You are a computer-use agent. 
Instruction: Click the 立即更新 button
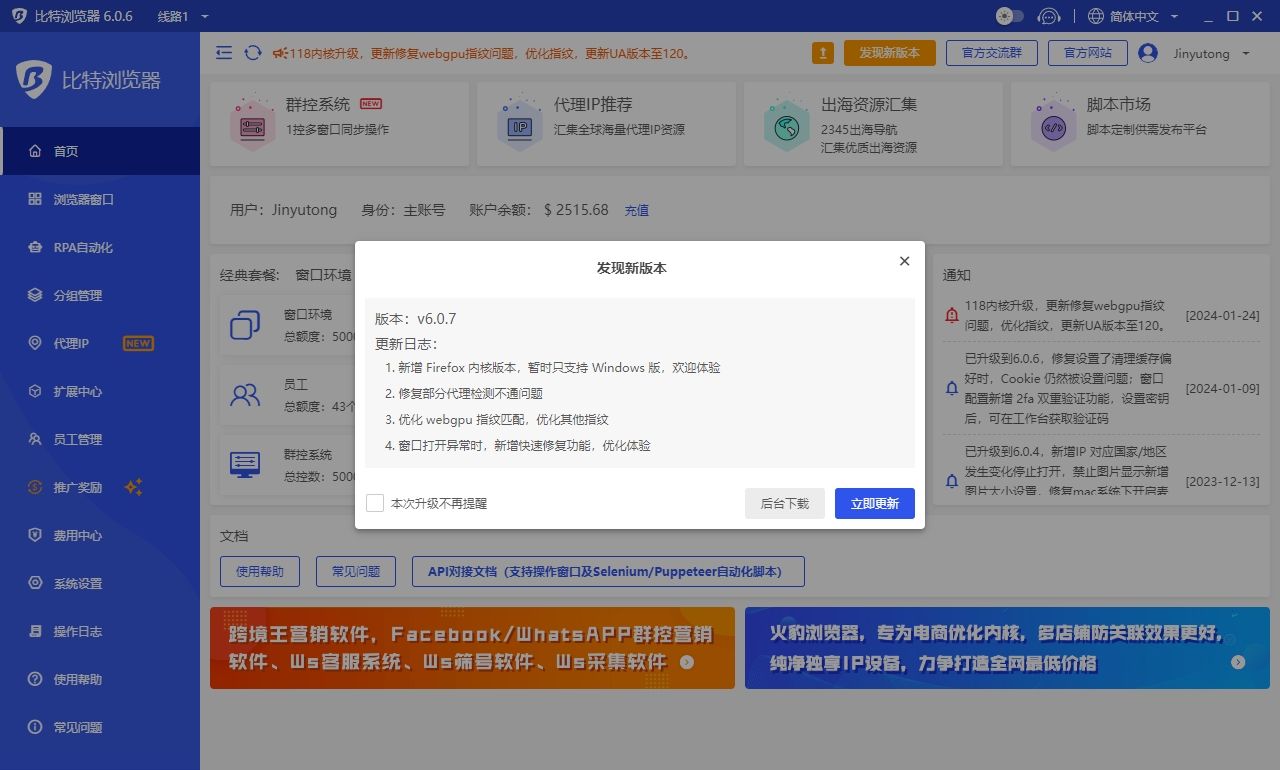[x=874, y=504]
